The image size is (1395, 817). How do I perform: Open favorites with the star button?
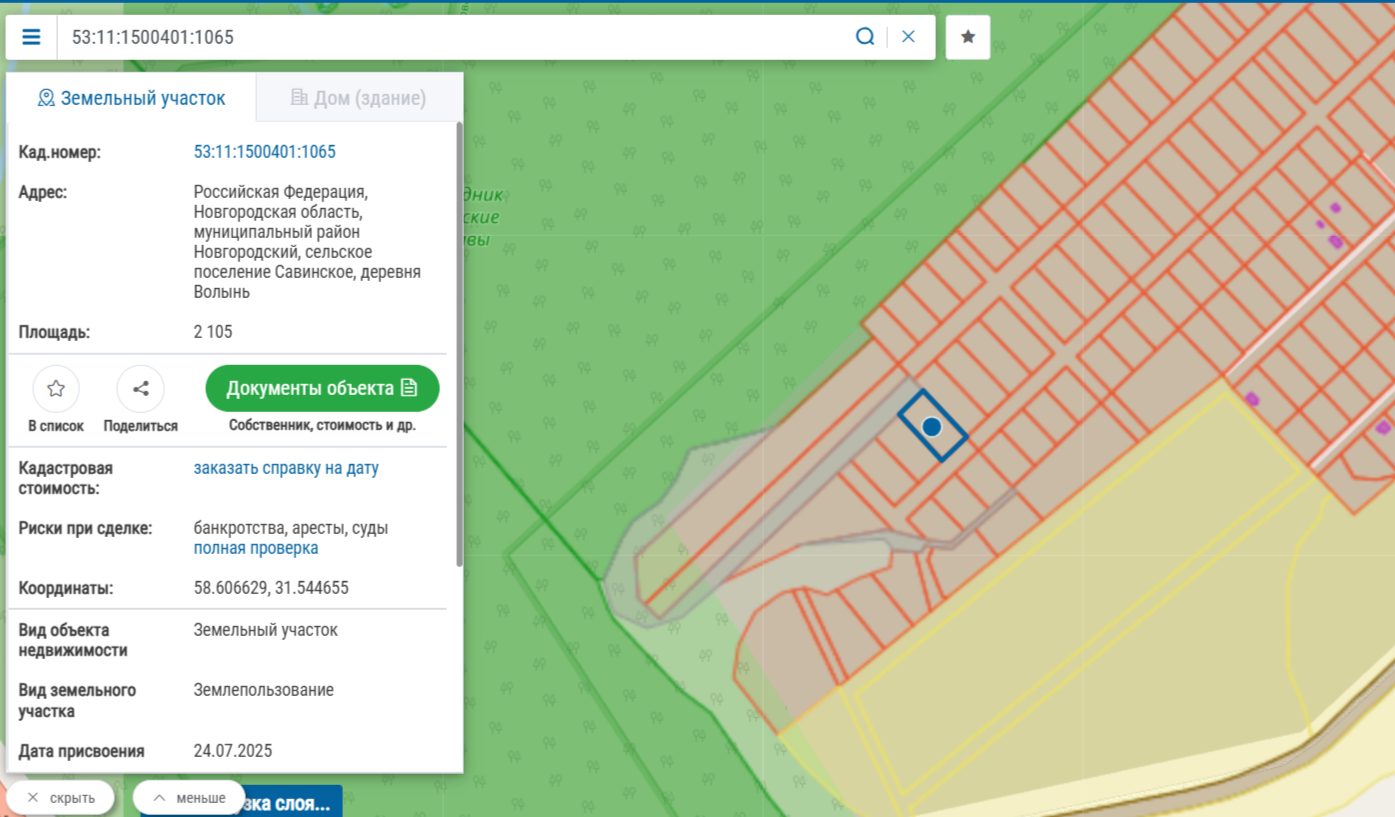coord(968,37)
